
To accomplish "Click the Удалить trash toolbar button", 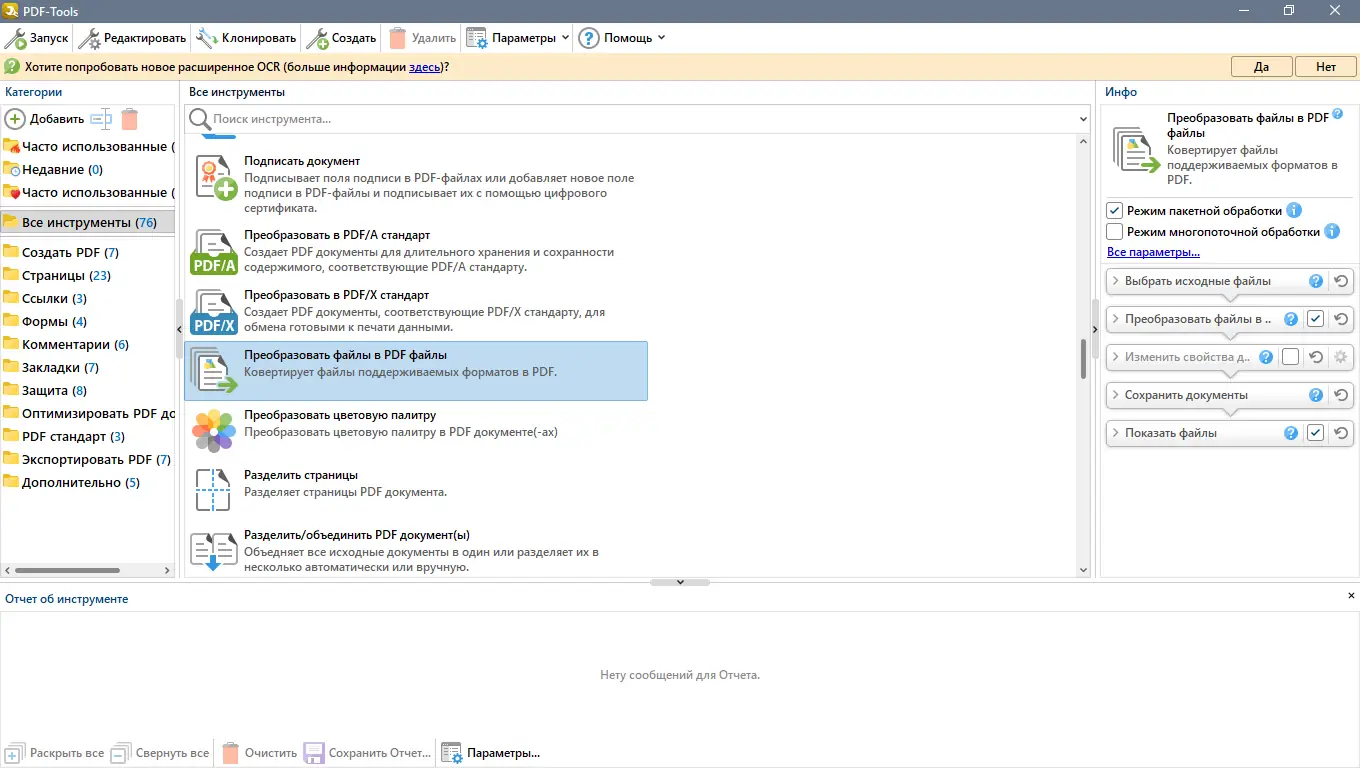I will [422, 38].
